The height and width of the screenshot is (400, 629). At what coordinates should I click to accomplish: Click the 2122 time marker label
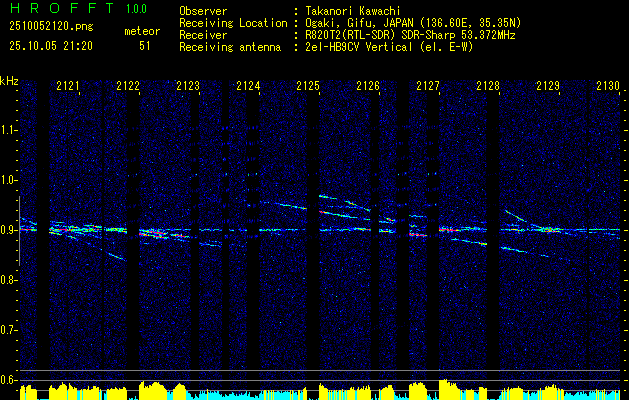coord(128,85)
